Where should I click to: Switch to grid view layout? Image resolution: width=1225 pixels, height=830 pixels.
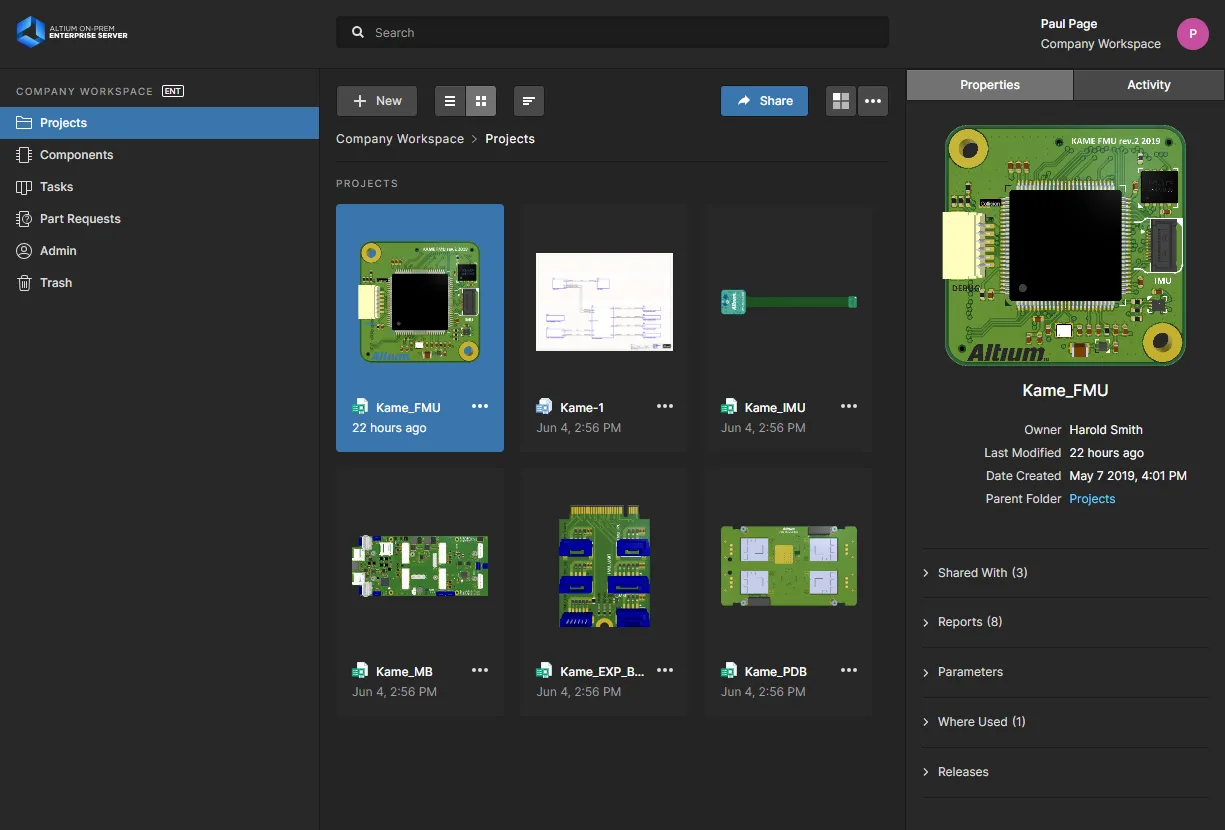(x=481, y=101)
